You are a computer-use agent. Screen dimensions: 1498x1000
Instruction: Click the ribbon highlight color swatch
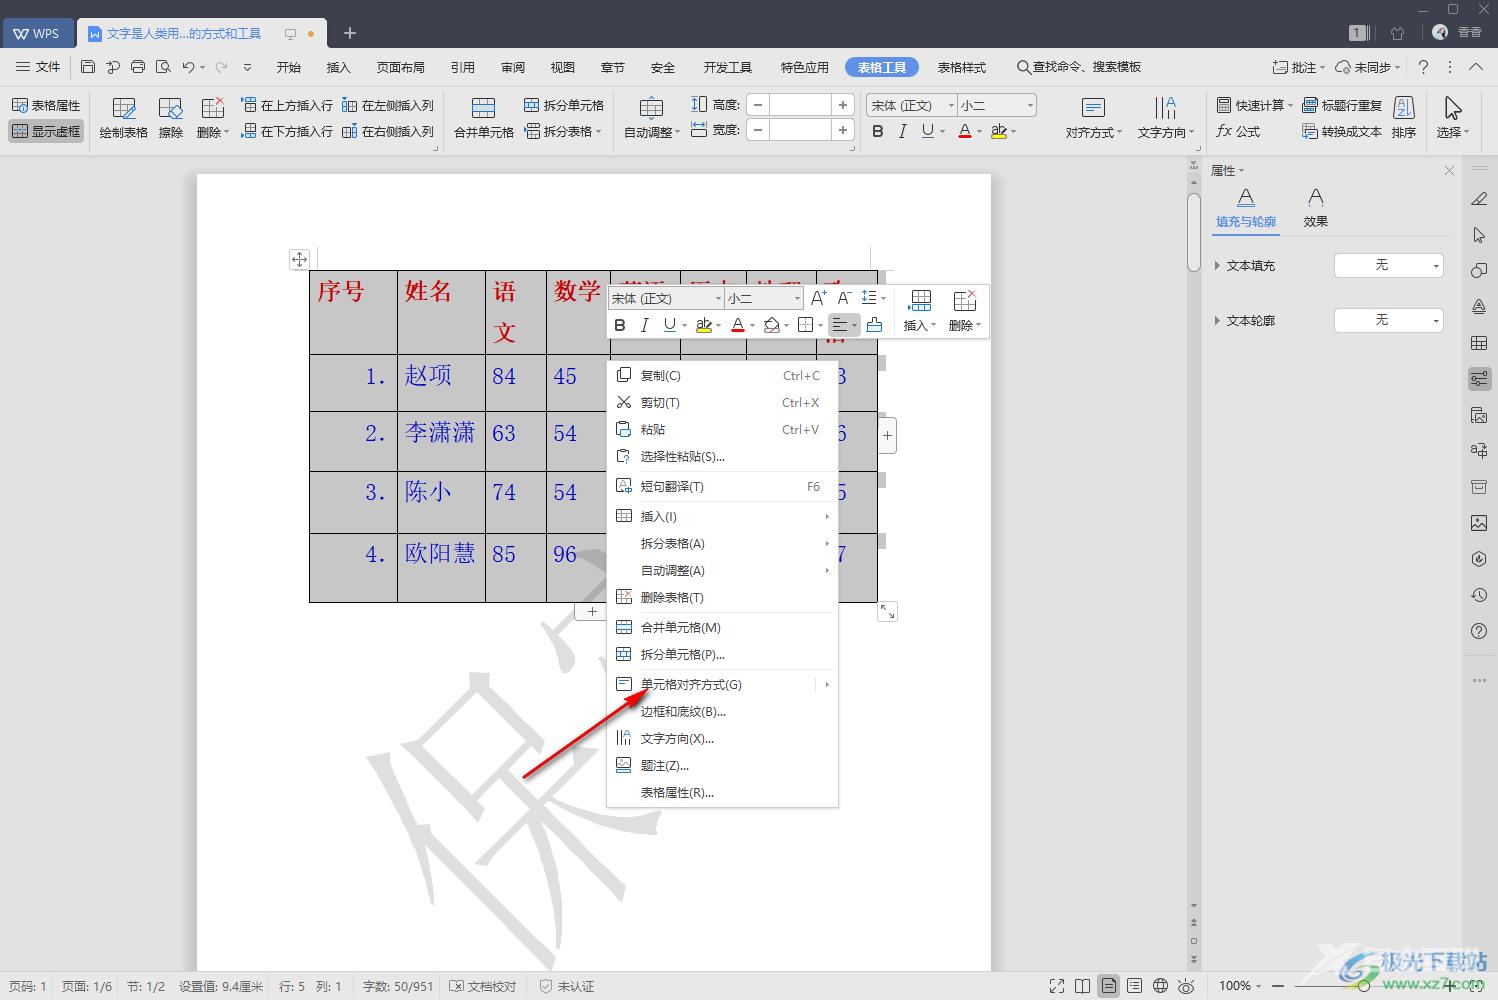point(998,131)
